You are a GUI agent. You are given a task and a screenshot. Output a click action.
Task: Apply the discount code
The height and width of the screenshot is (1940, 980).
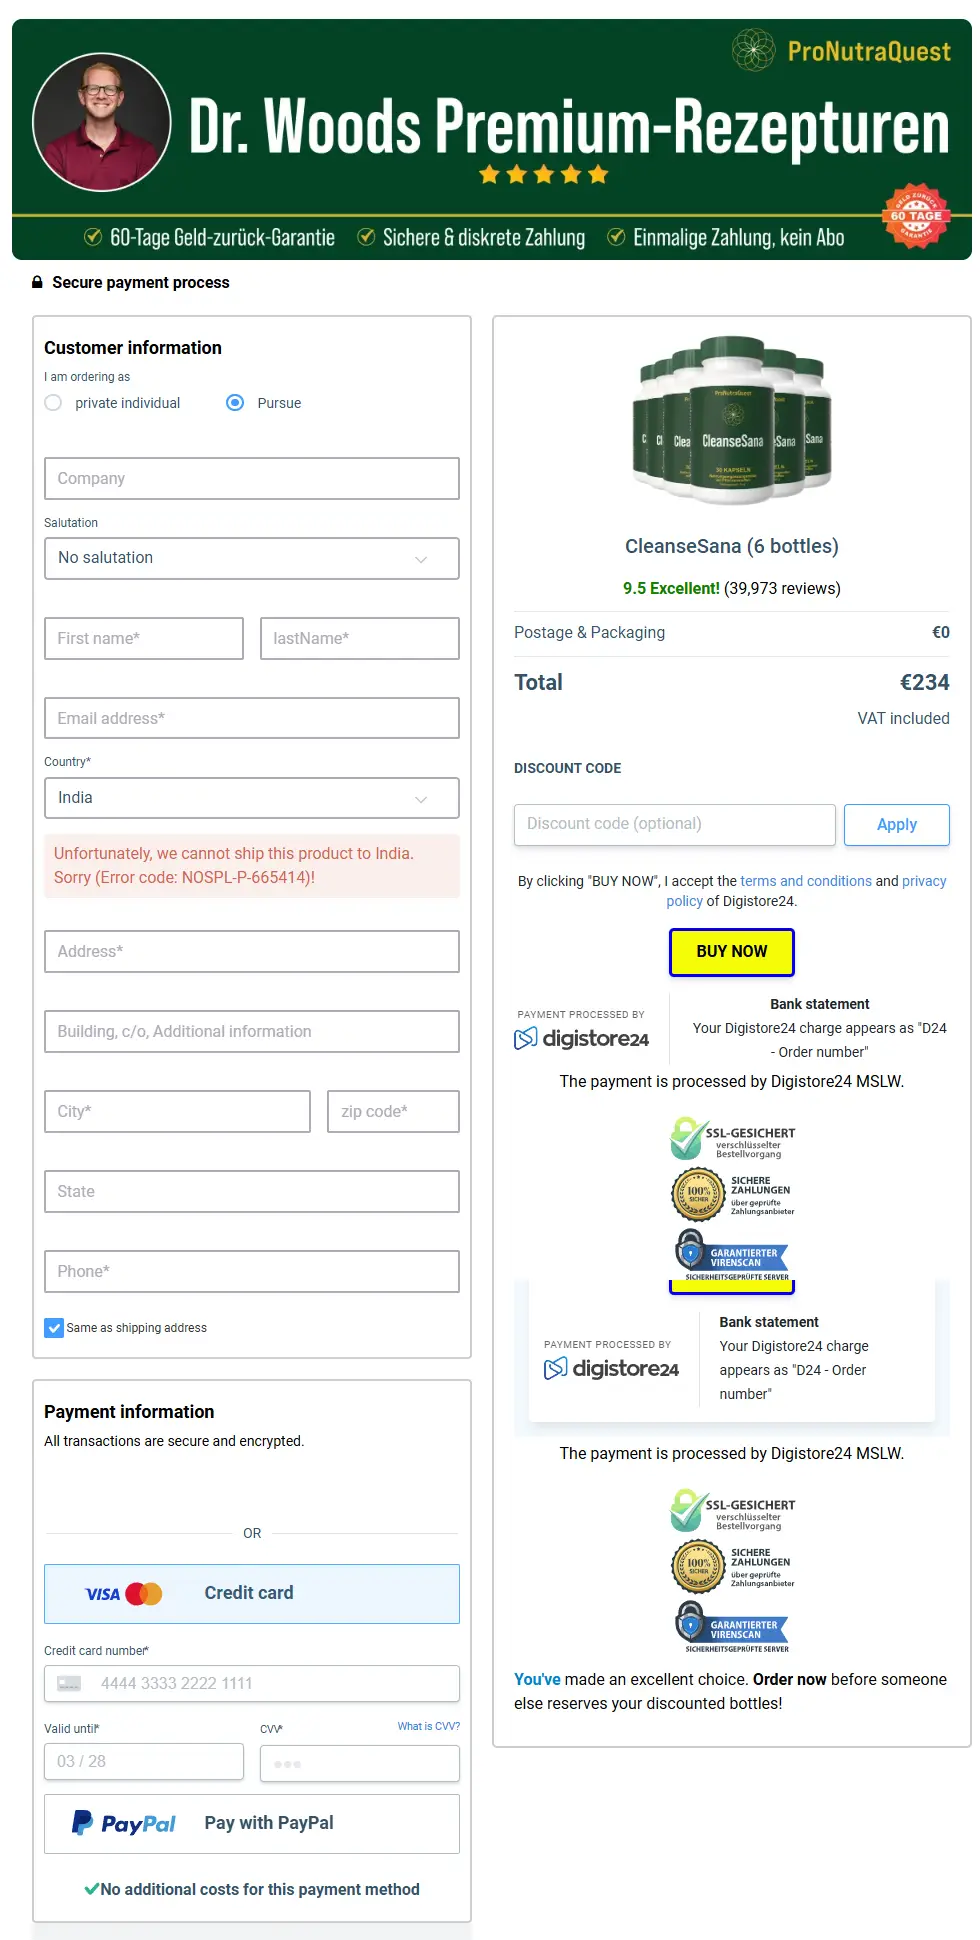point(897,825)
